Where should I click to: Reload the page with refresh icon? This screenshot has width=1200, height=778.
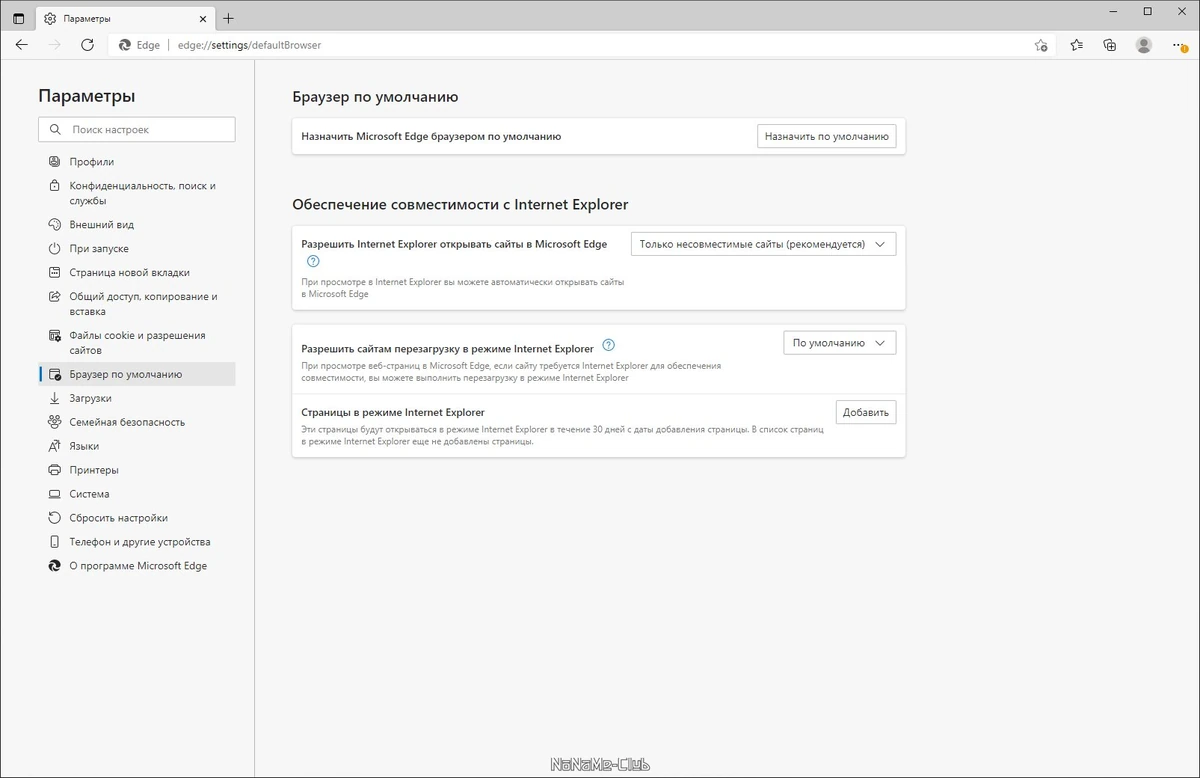coord(87,45)
